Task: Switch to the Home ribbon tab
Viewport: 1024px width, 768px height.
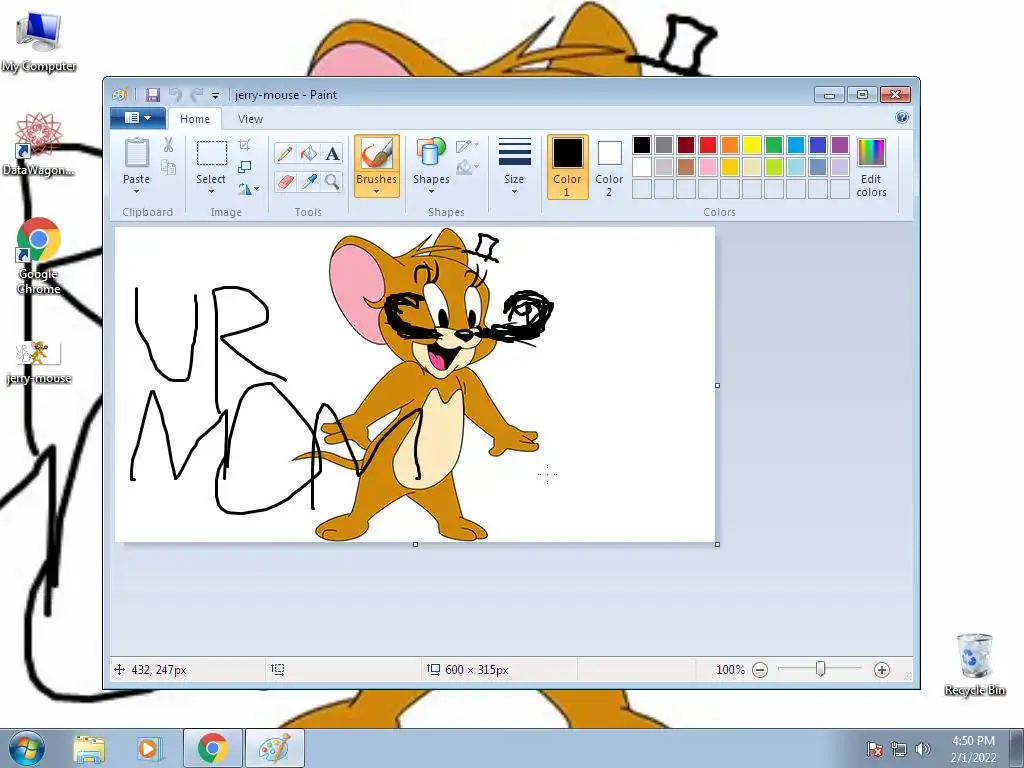Action: click(x=195, y=119)
